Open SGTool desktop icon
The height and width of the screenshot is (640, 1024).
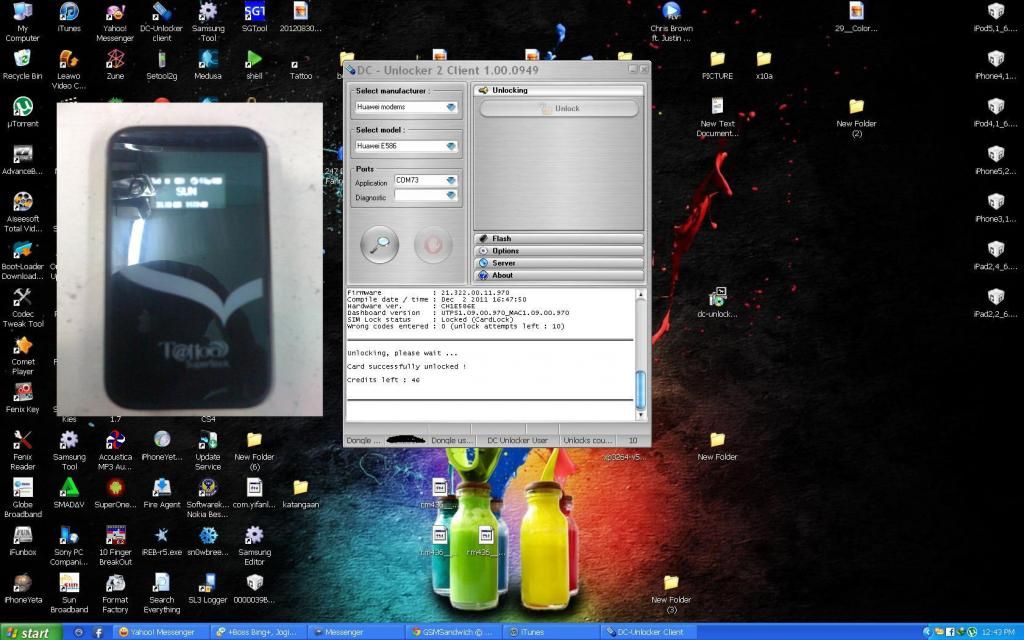click(254, 18)
